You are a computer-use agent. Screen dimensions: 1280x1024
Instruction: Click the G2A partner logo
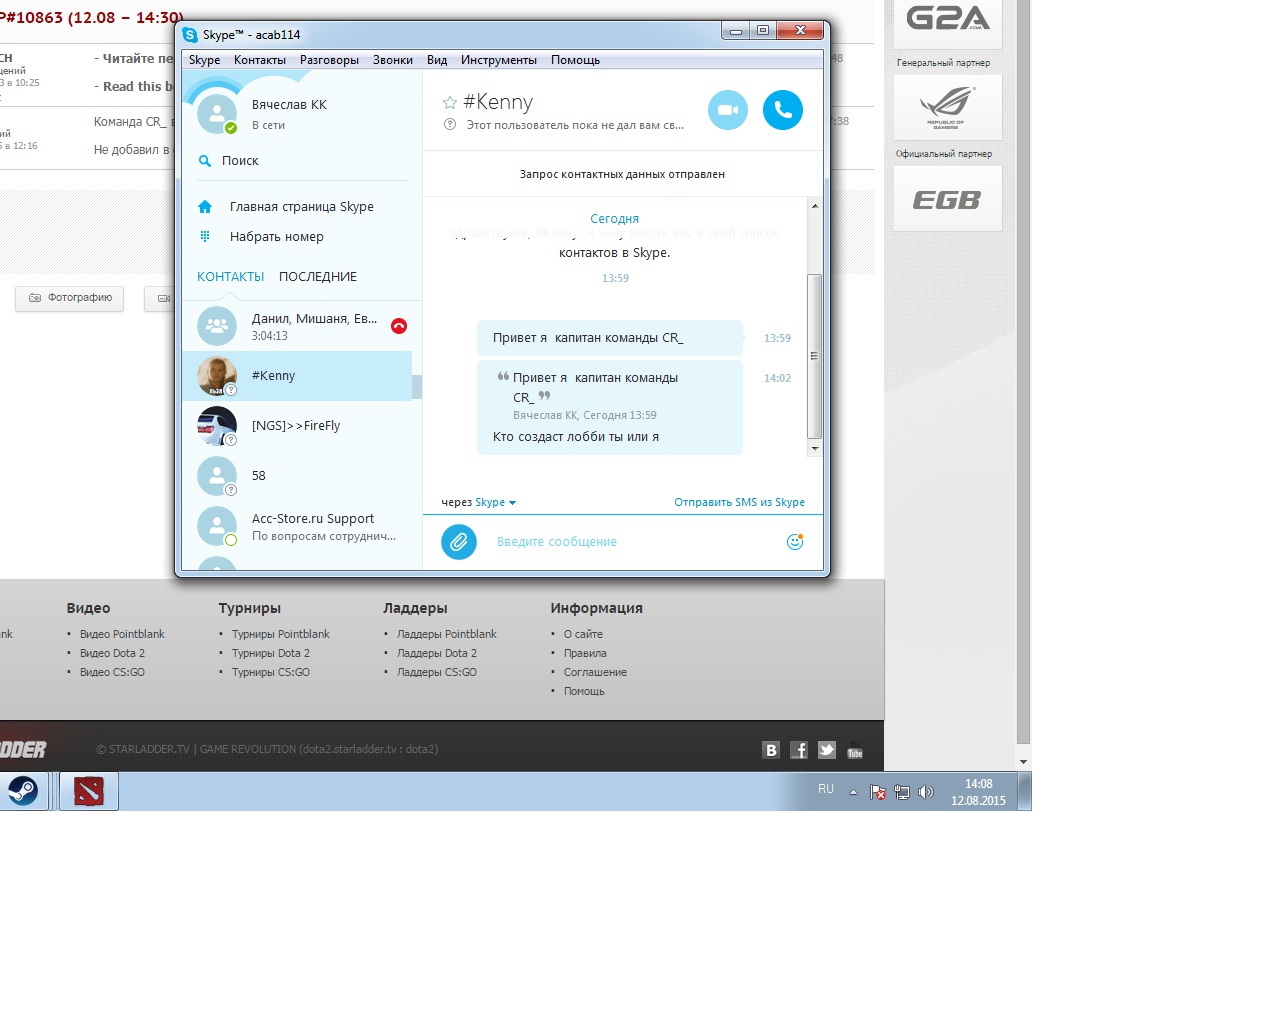(x=948, y=20)
